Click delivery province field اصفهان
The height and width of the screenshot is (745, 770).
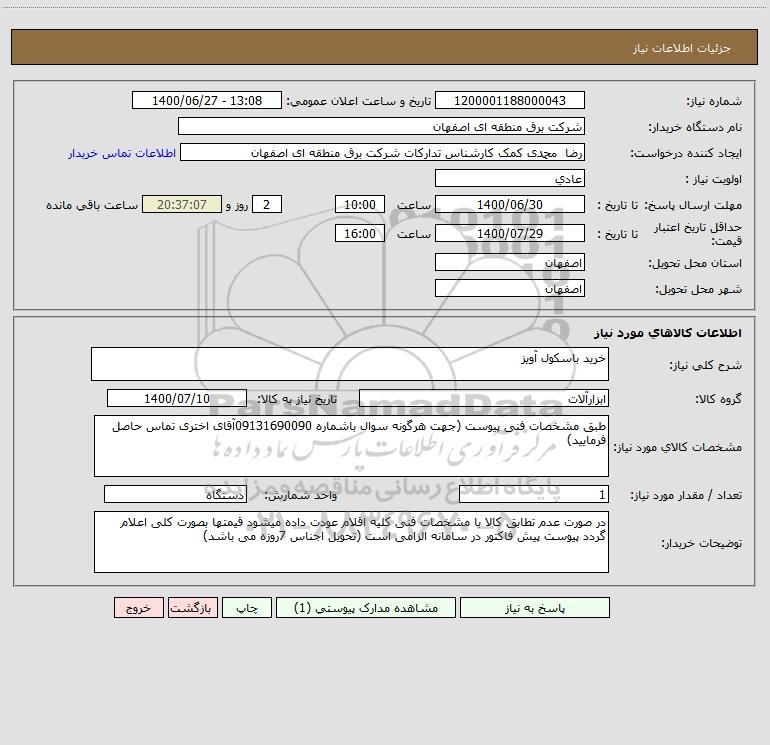tap(510, 262)
